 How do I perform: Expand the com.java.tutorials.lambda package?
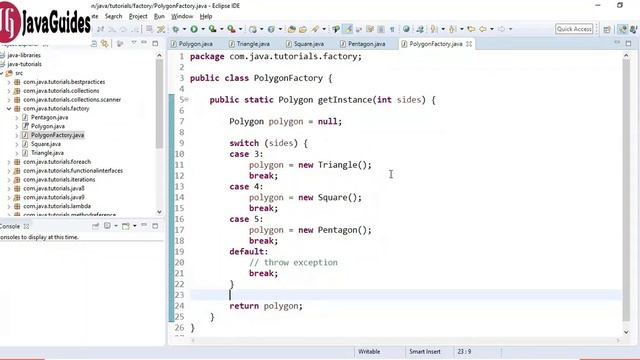(9, 207)
